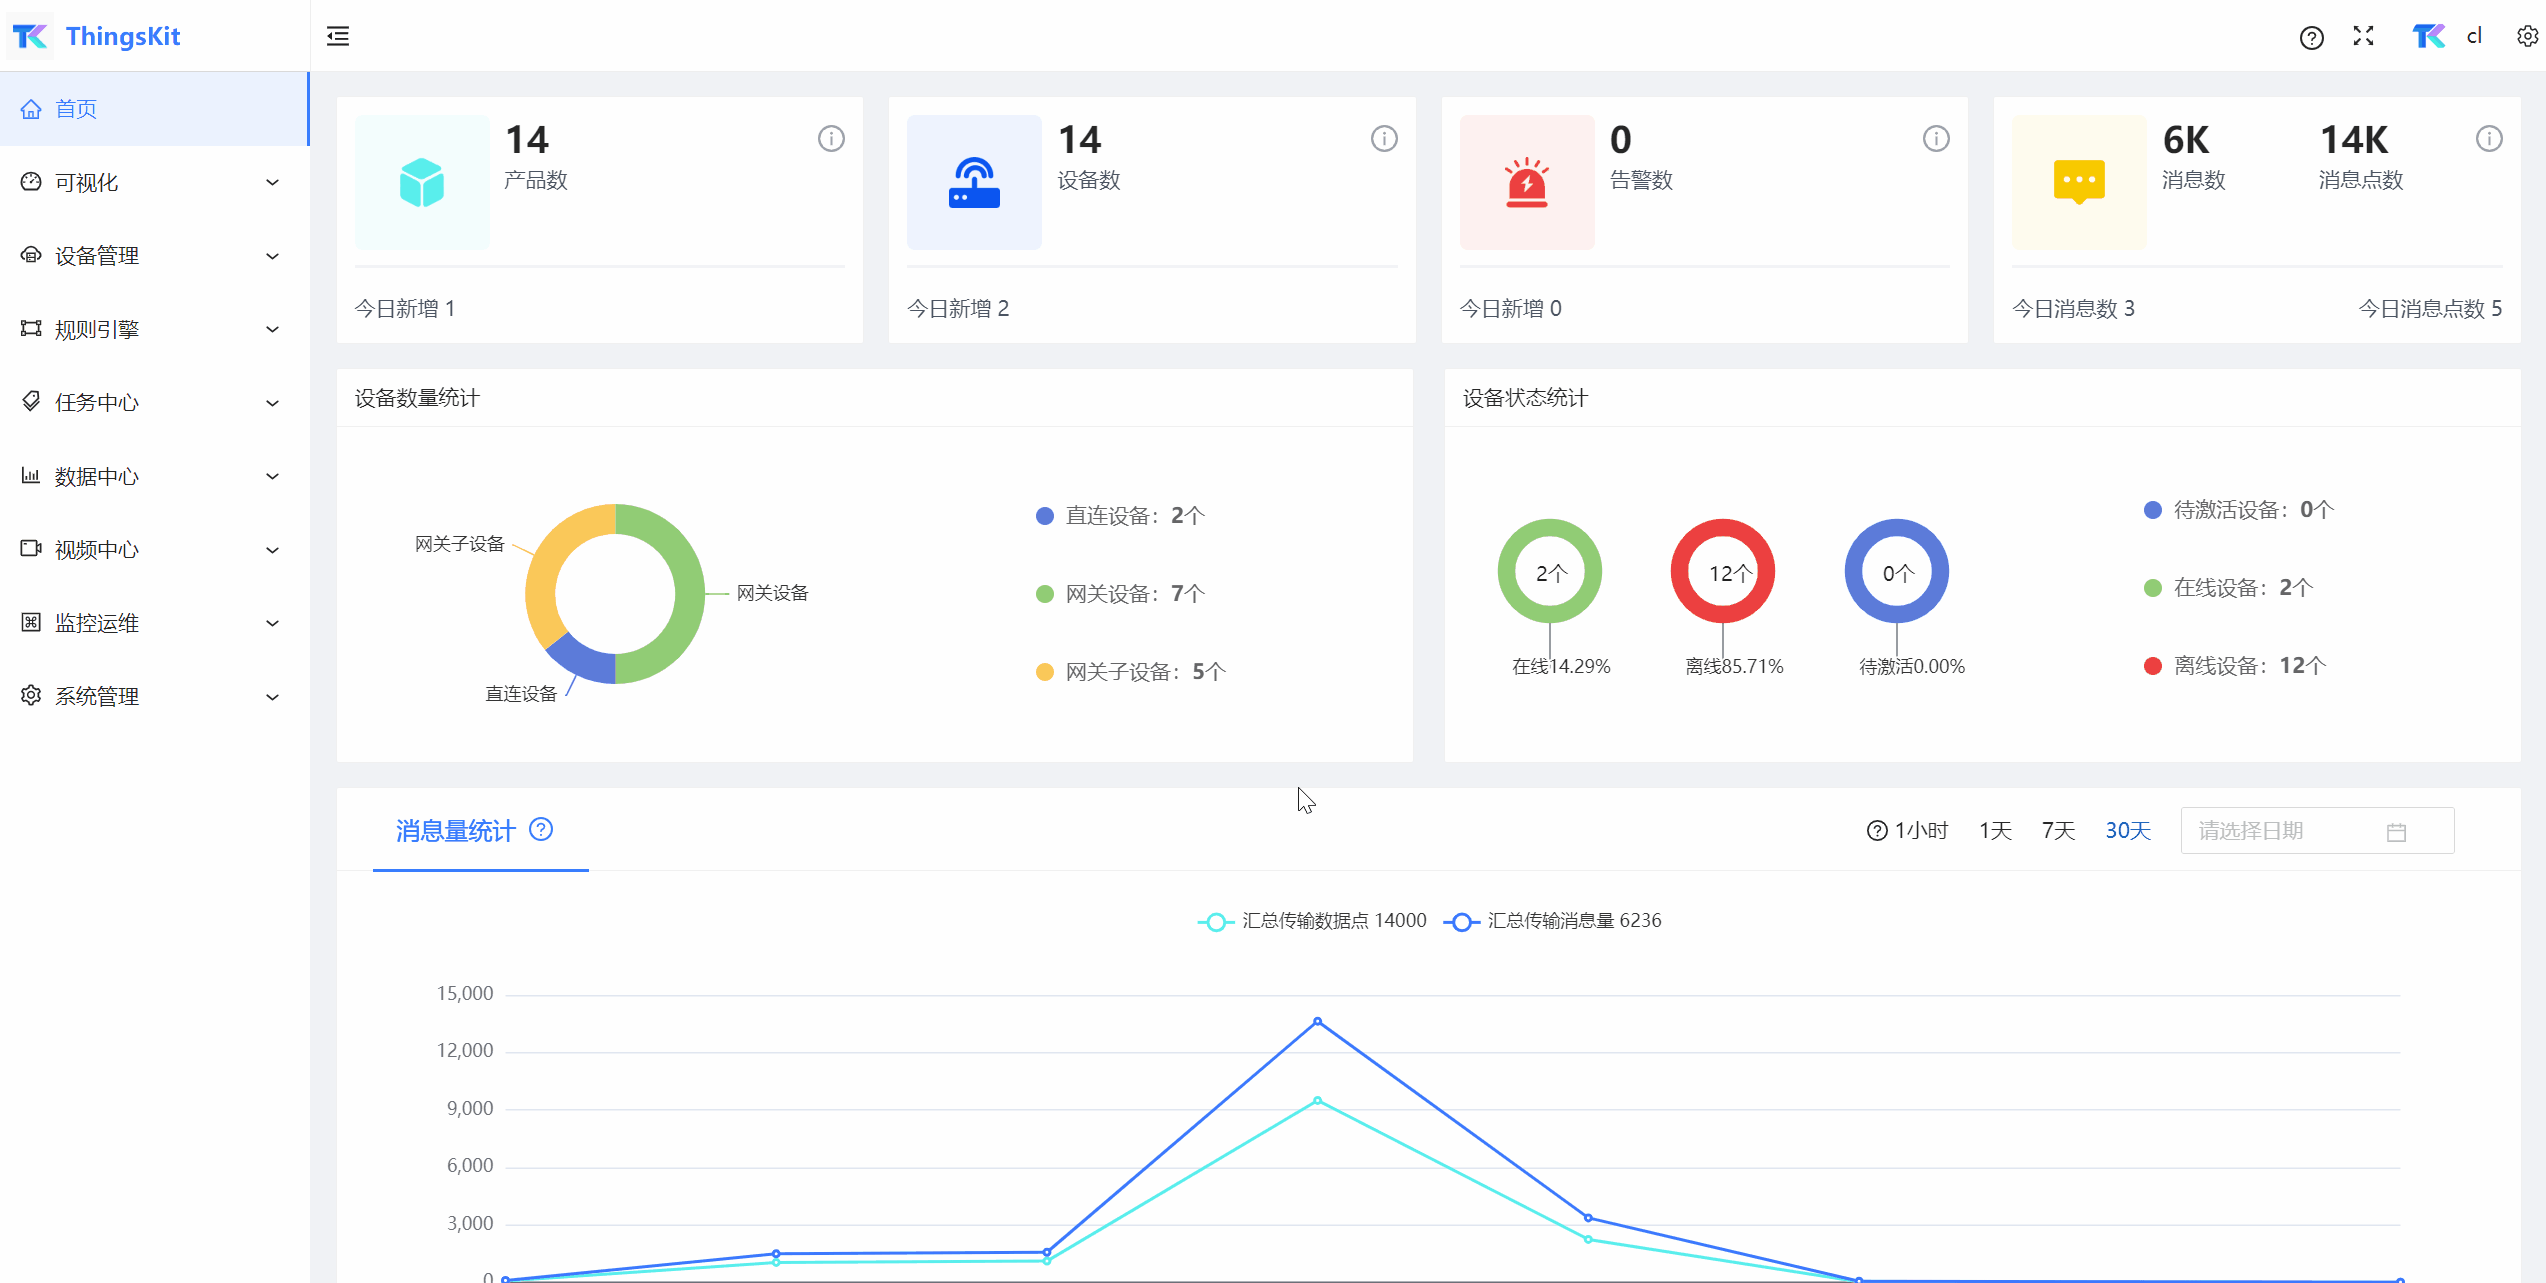Open the settings gear icon in top right
Screen dimensions: 2546x1283
tap(2527, 36)
